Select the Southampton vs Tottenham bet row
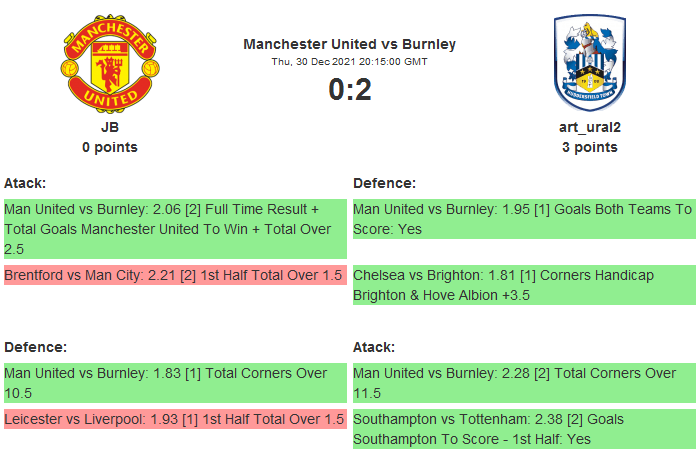The width and height of the screenshot is (700, 460). 523,429
